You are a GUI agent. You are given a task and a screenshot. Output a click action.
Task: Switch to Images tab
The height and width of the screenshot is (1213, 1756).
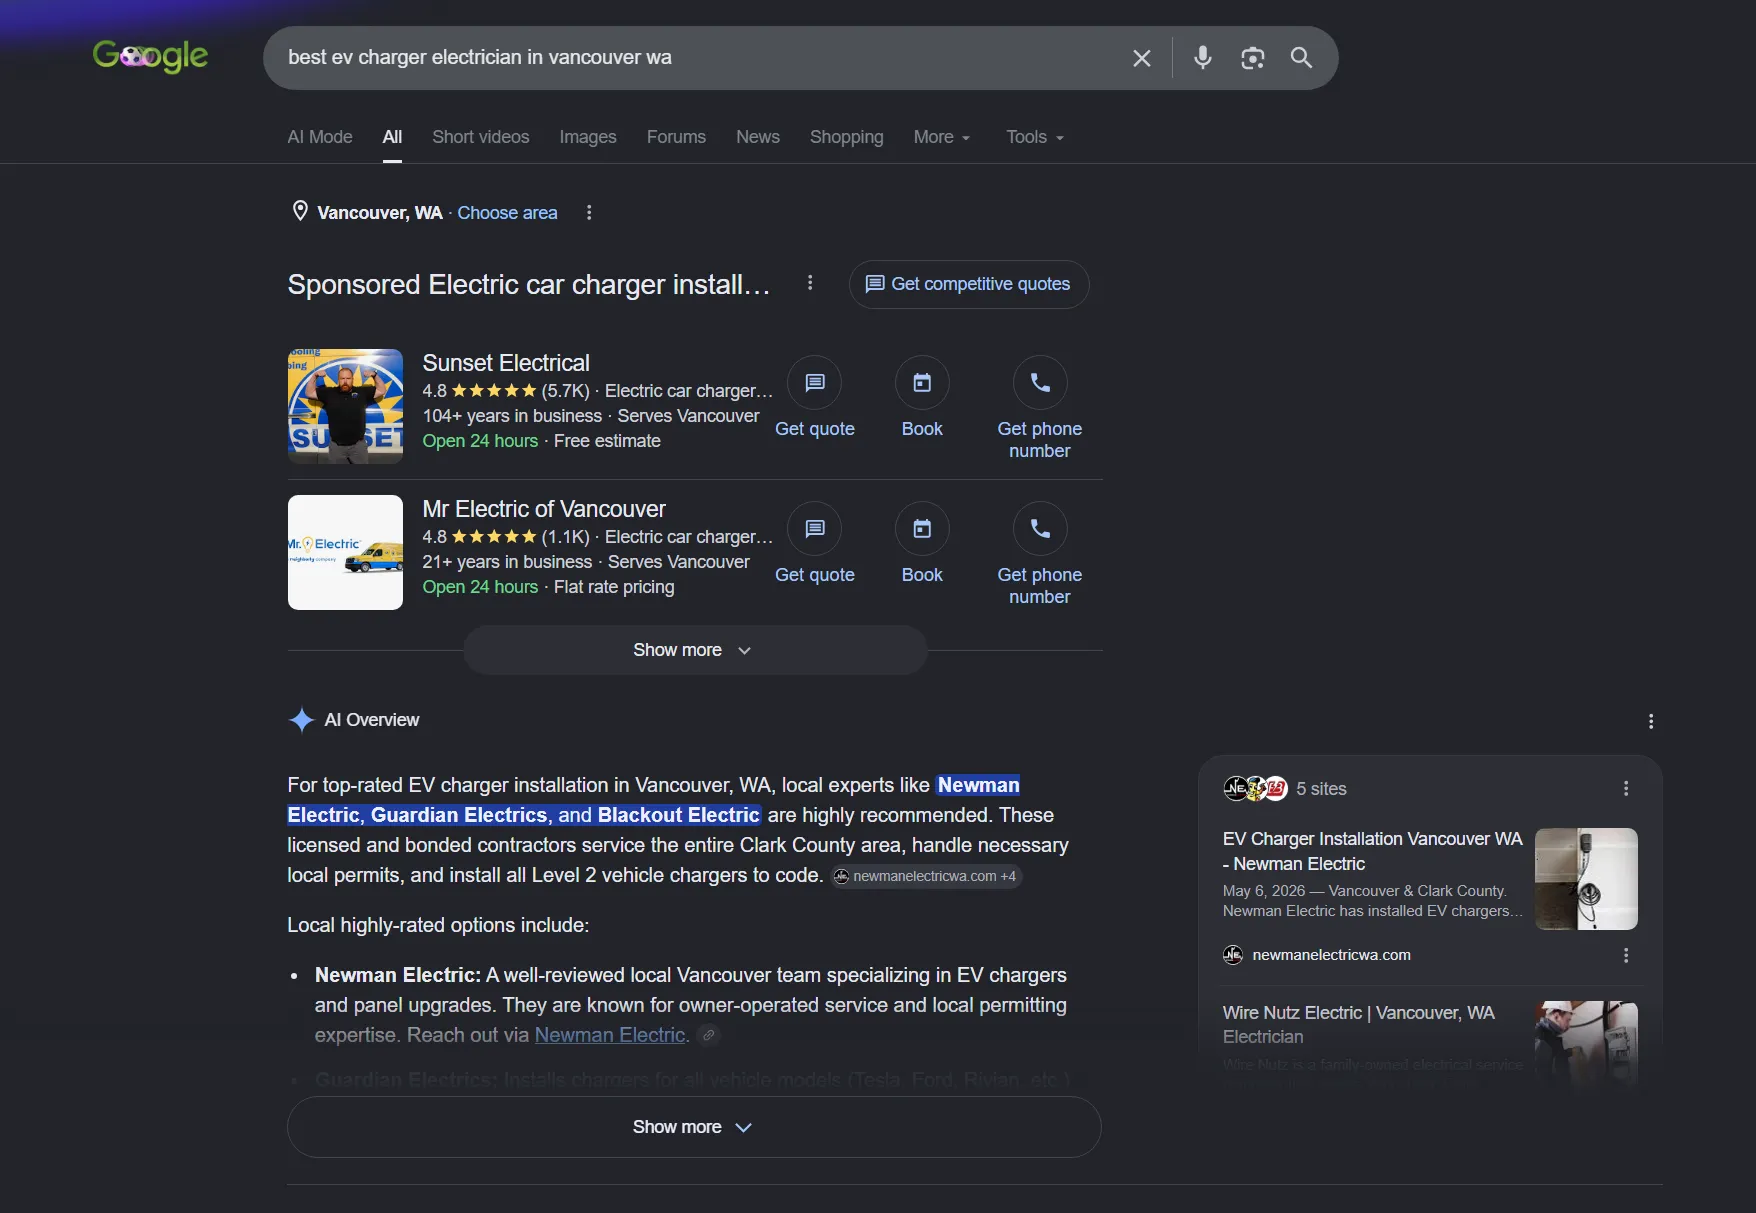click(x=588, y=137)
